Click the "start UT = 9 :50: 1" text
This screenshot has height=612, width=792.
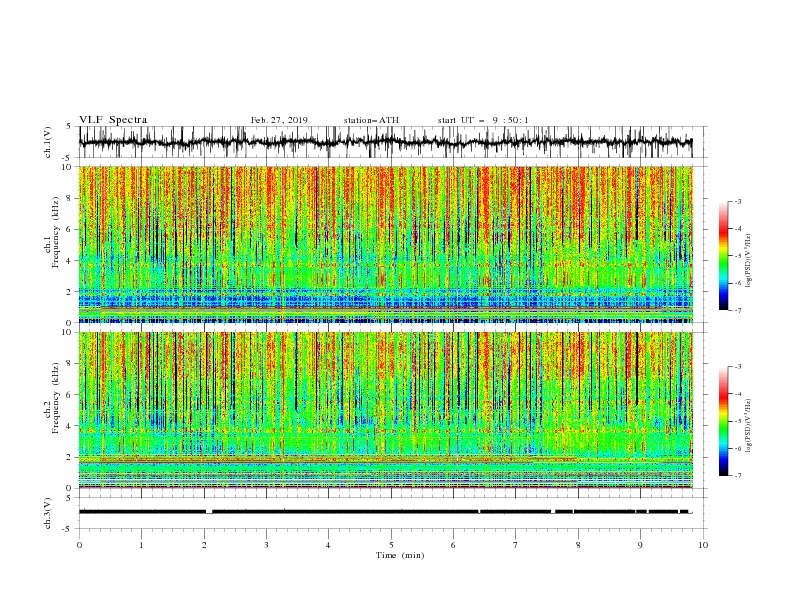click(x=483, y=120)
